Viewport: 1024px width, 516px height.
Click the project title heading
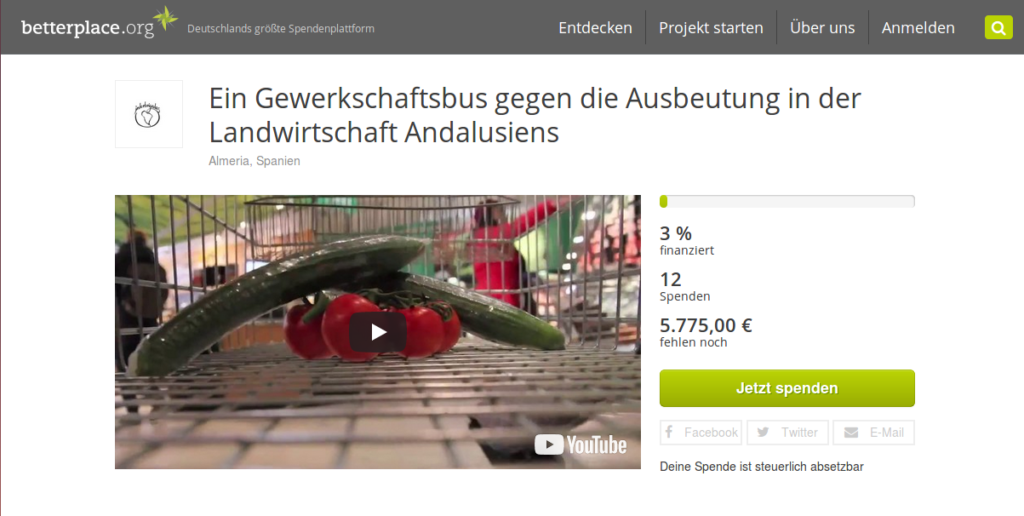click(x=535, y=115)
